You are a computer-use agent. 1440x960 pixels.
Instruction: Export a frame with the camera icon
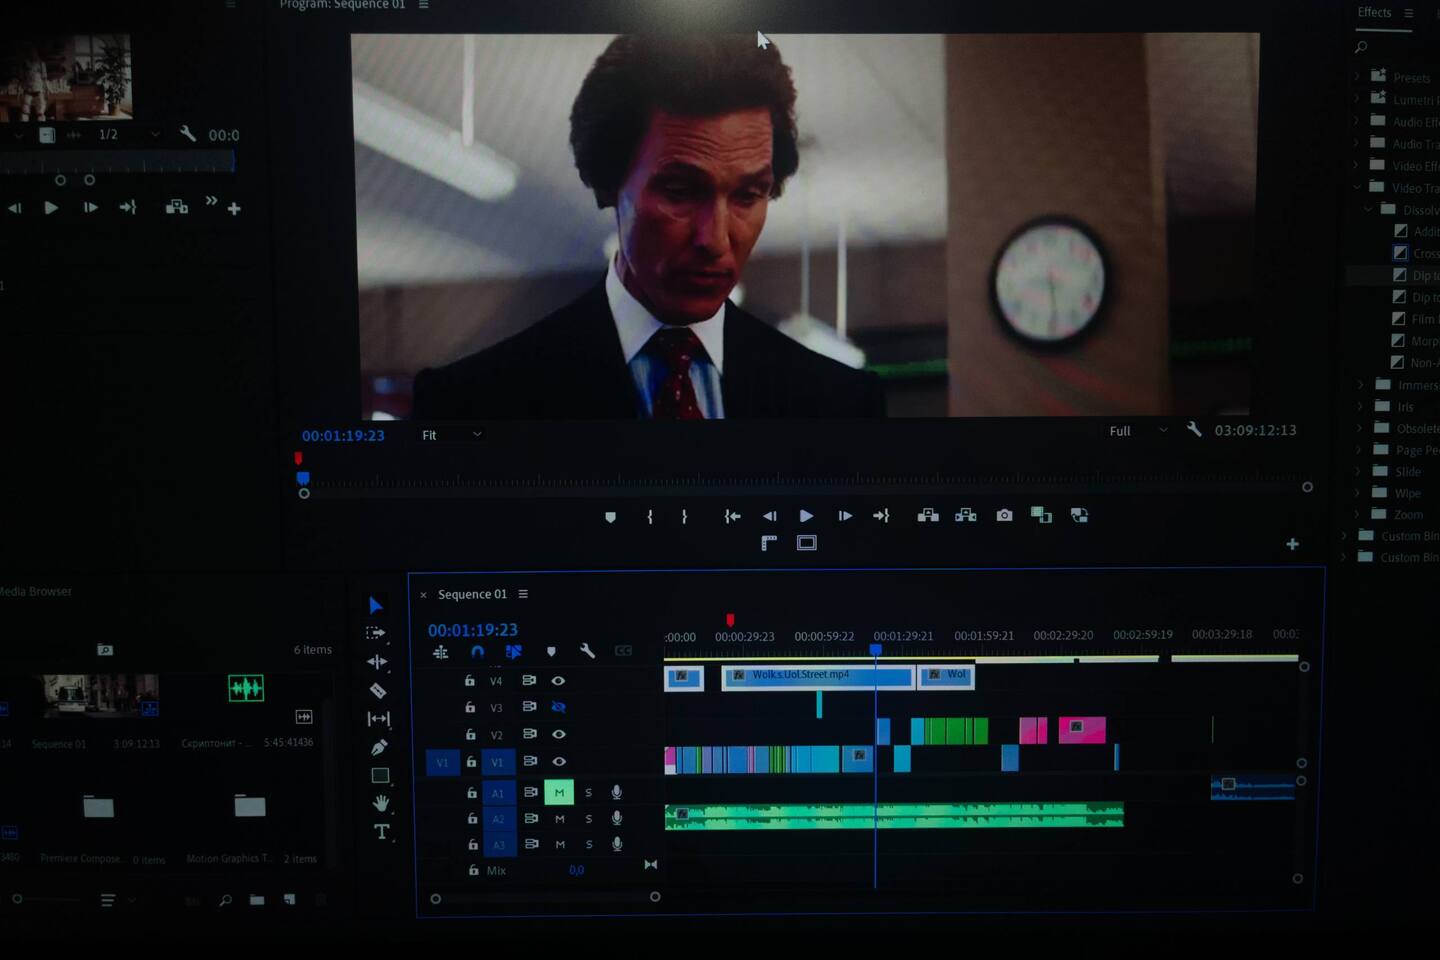[x=1004, y=515]
